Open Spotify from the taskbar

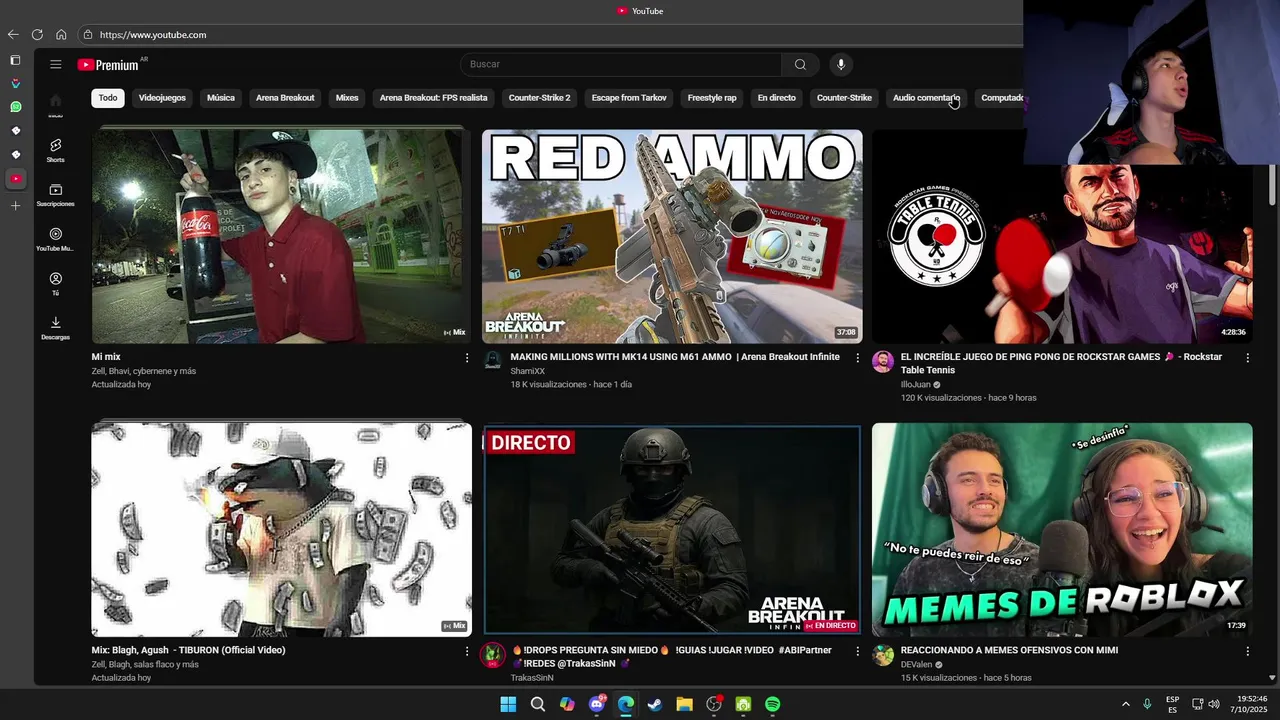click(773, 704)
